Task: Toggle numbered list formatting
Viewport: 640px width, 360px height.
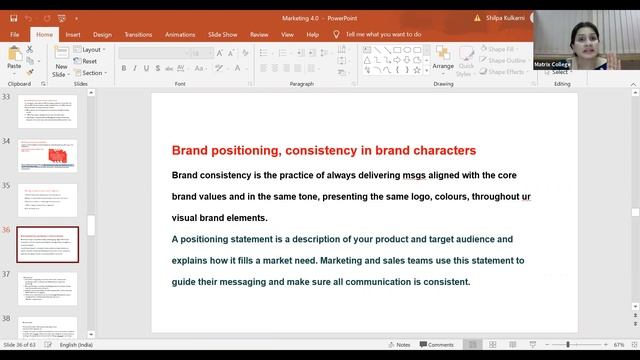Action: [282, 53]
